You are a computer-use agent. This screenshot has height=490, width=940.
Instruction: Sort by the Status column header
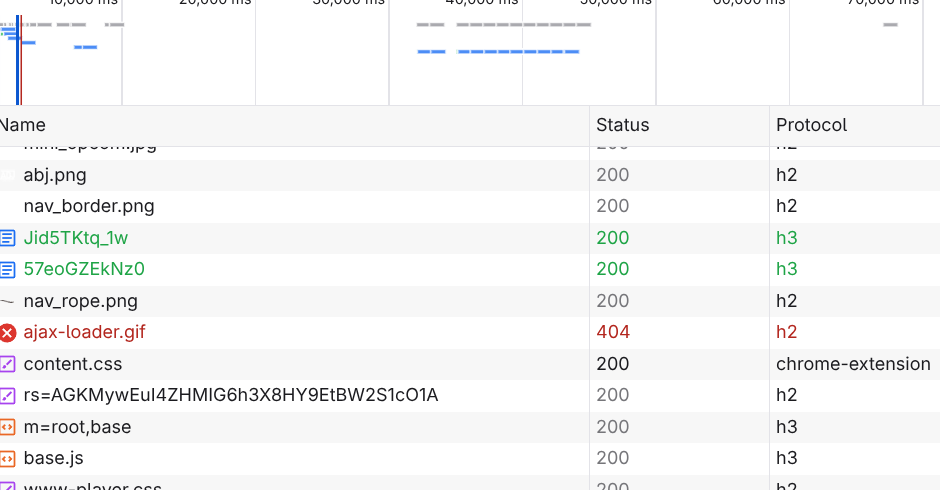(679, 125)
